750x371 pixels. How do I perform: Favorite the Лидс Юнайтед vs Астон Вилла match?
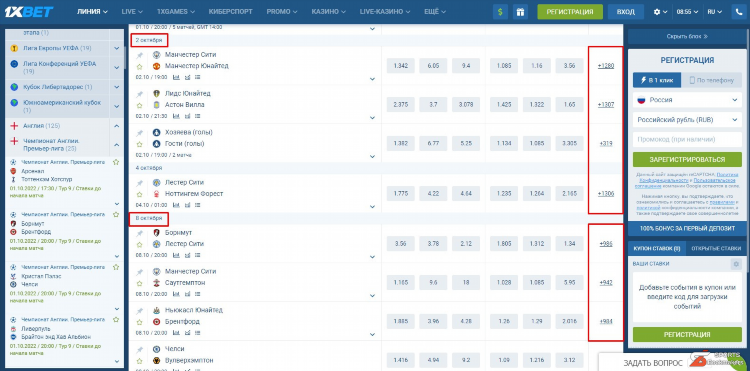coord(140,105)
